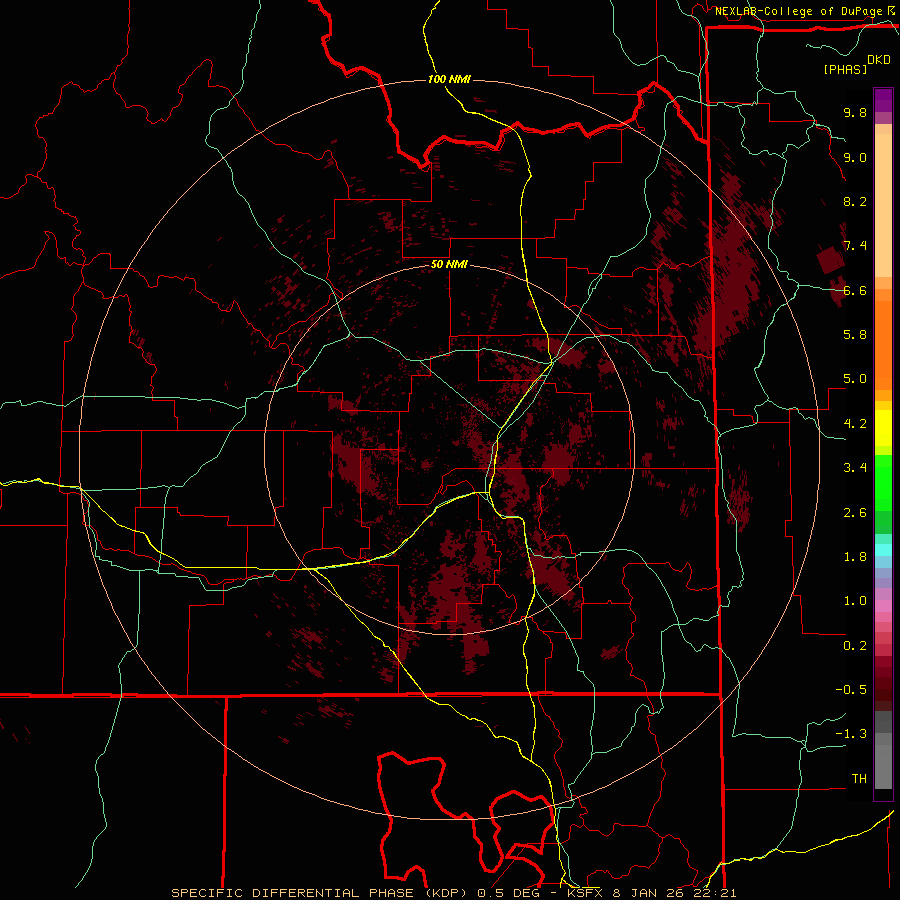
Task: Select the -1.3 scale value
Action: pyautogui.click(x=851, y=734)
